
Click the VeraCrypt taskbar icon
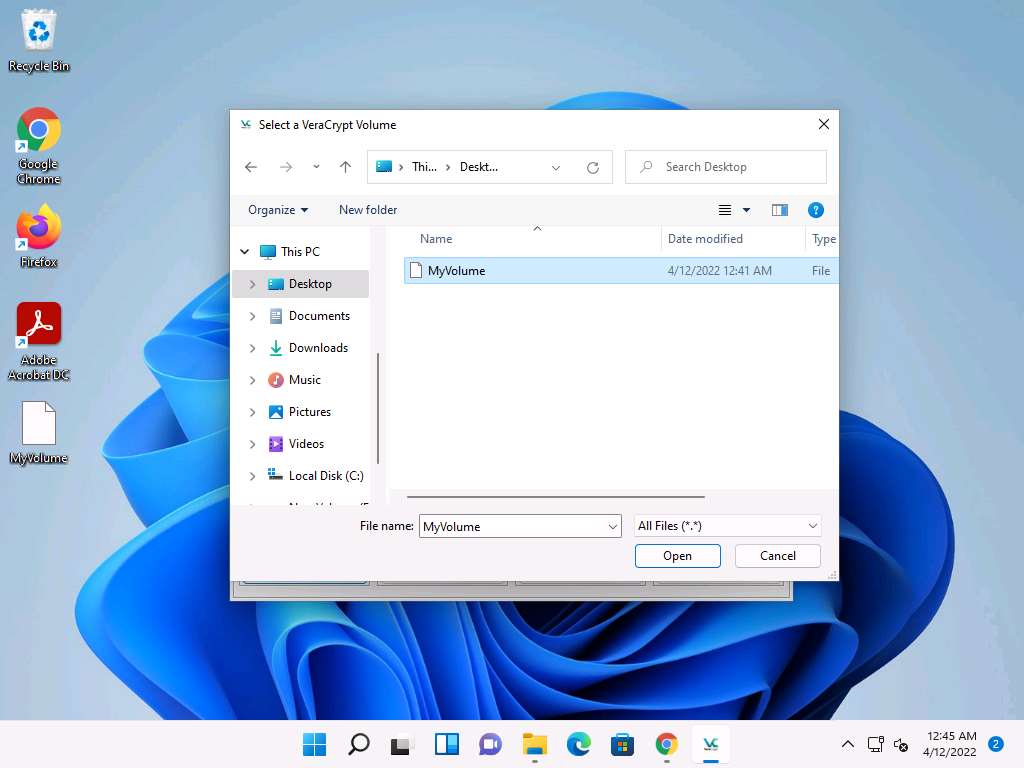tap(711, 744)
